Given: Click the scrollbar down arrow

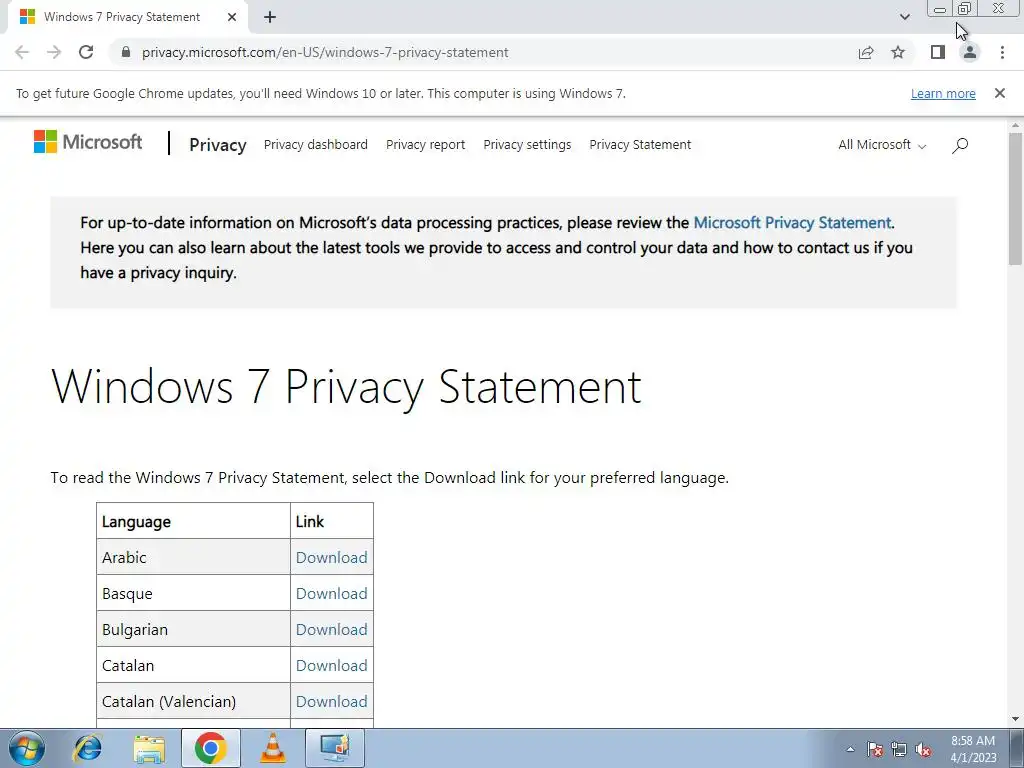Looking at the screenshot, I should tap(1015, 719).
